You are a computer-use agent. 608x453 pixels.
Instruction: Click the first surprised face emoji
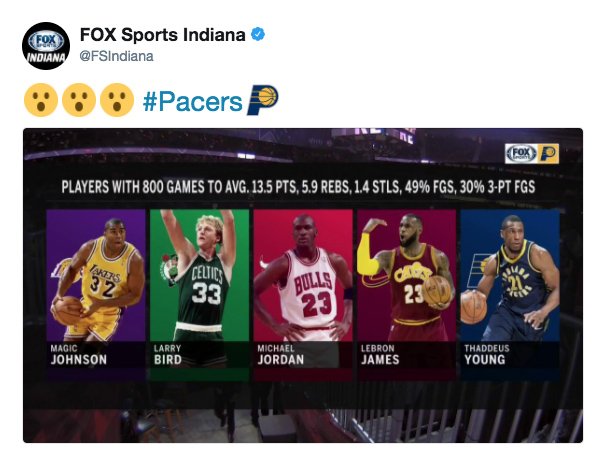39,101
